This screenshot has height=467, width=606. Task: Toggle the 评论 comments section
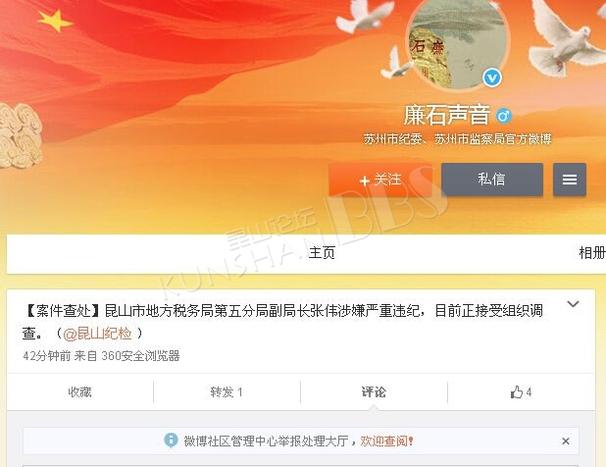[374, 392]
